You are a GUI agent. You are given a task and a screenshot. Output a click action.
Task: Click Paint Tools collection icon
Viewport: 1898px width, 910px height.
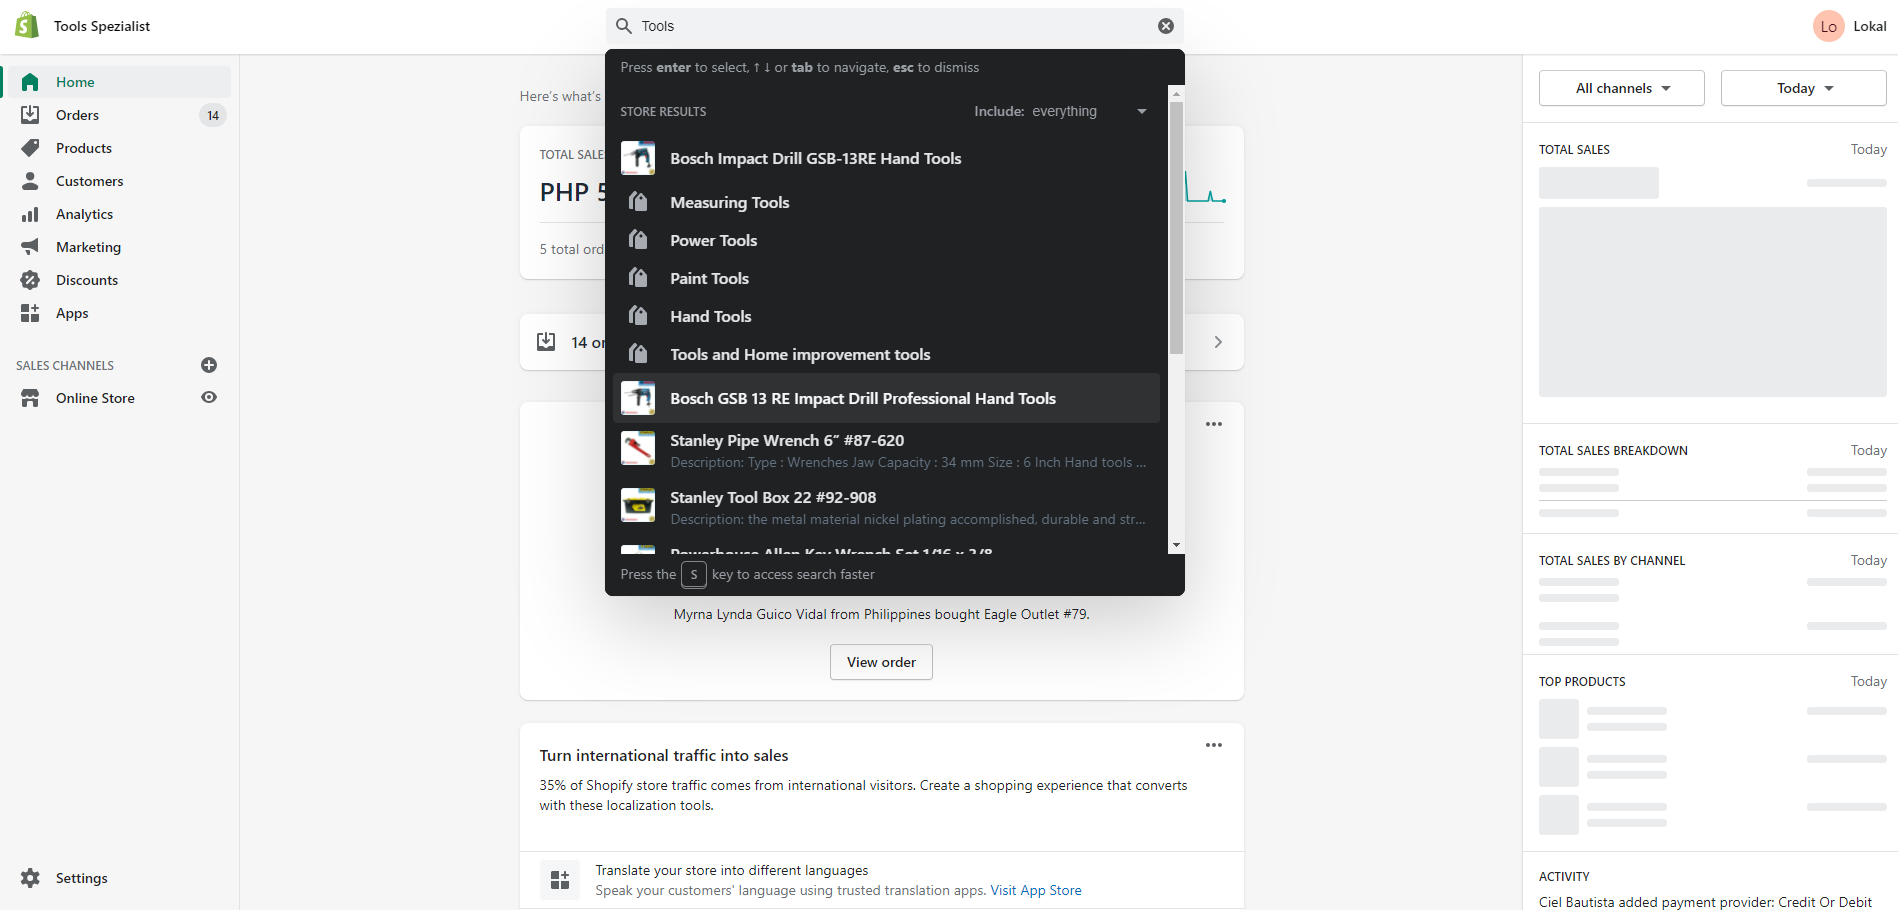point(638,278)
